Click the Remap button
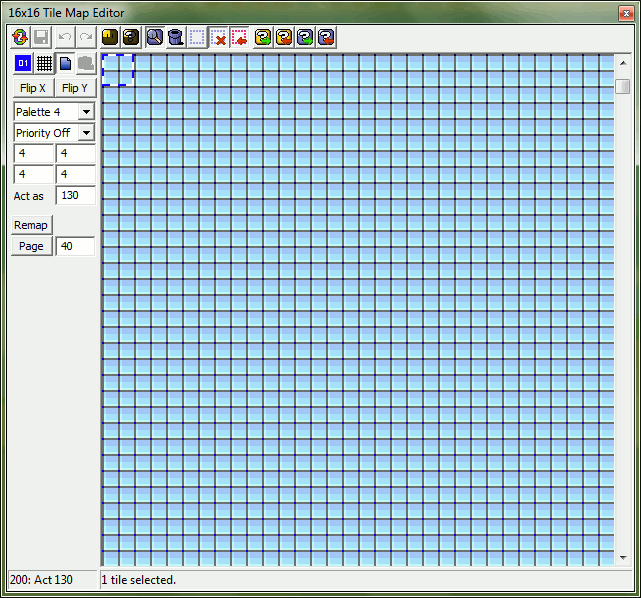641x598 pixels. 31,225
